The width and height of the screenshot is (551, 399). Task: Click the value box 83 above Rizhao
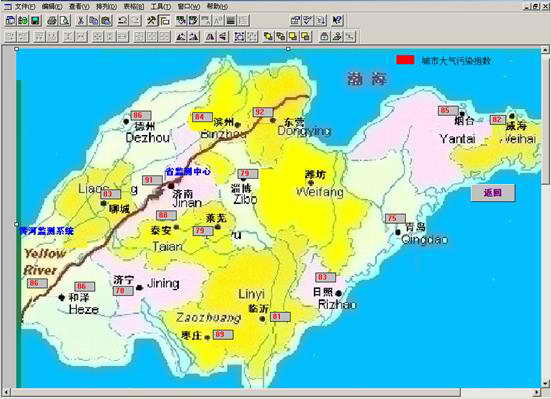pos(325,277)
